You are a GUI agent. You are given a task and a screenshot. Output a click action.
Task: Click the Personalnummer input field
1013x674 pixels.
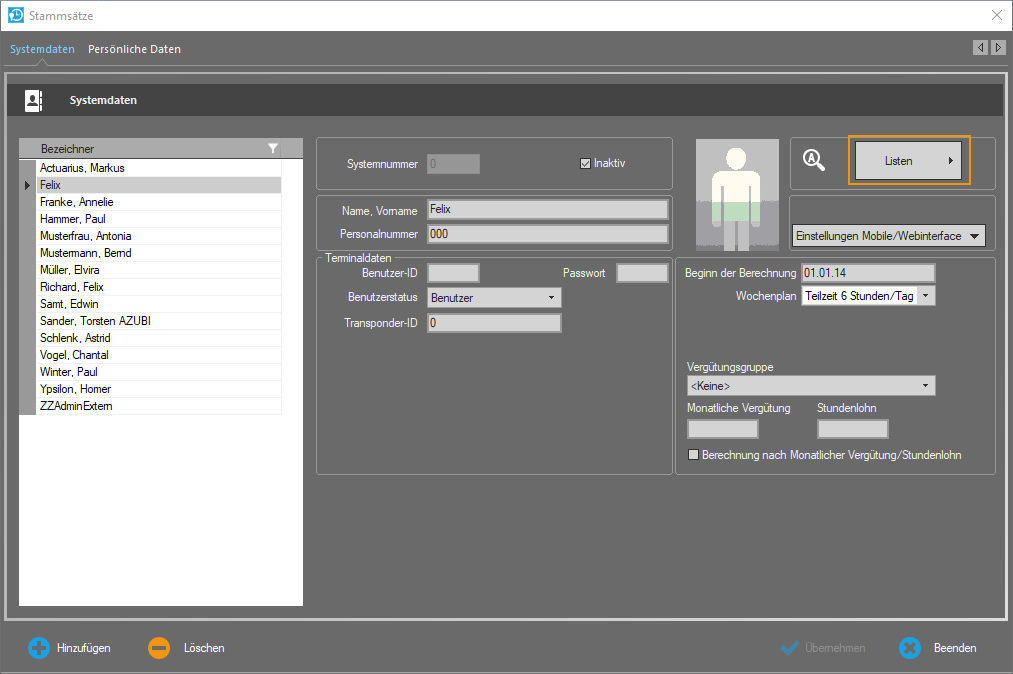pyautogui.click(x=546, y=234)
